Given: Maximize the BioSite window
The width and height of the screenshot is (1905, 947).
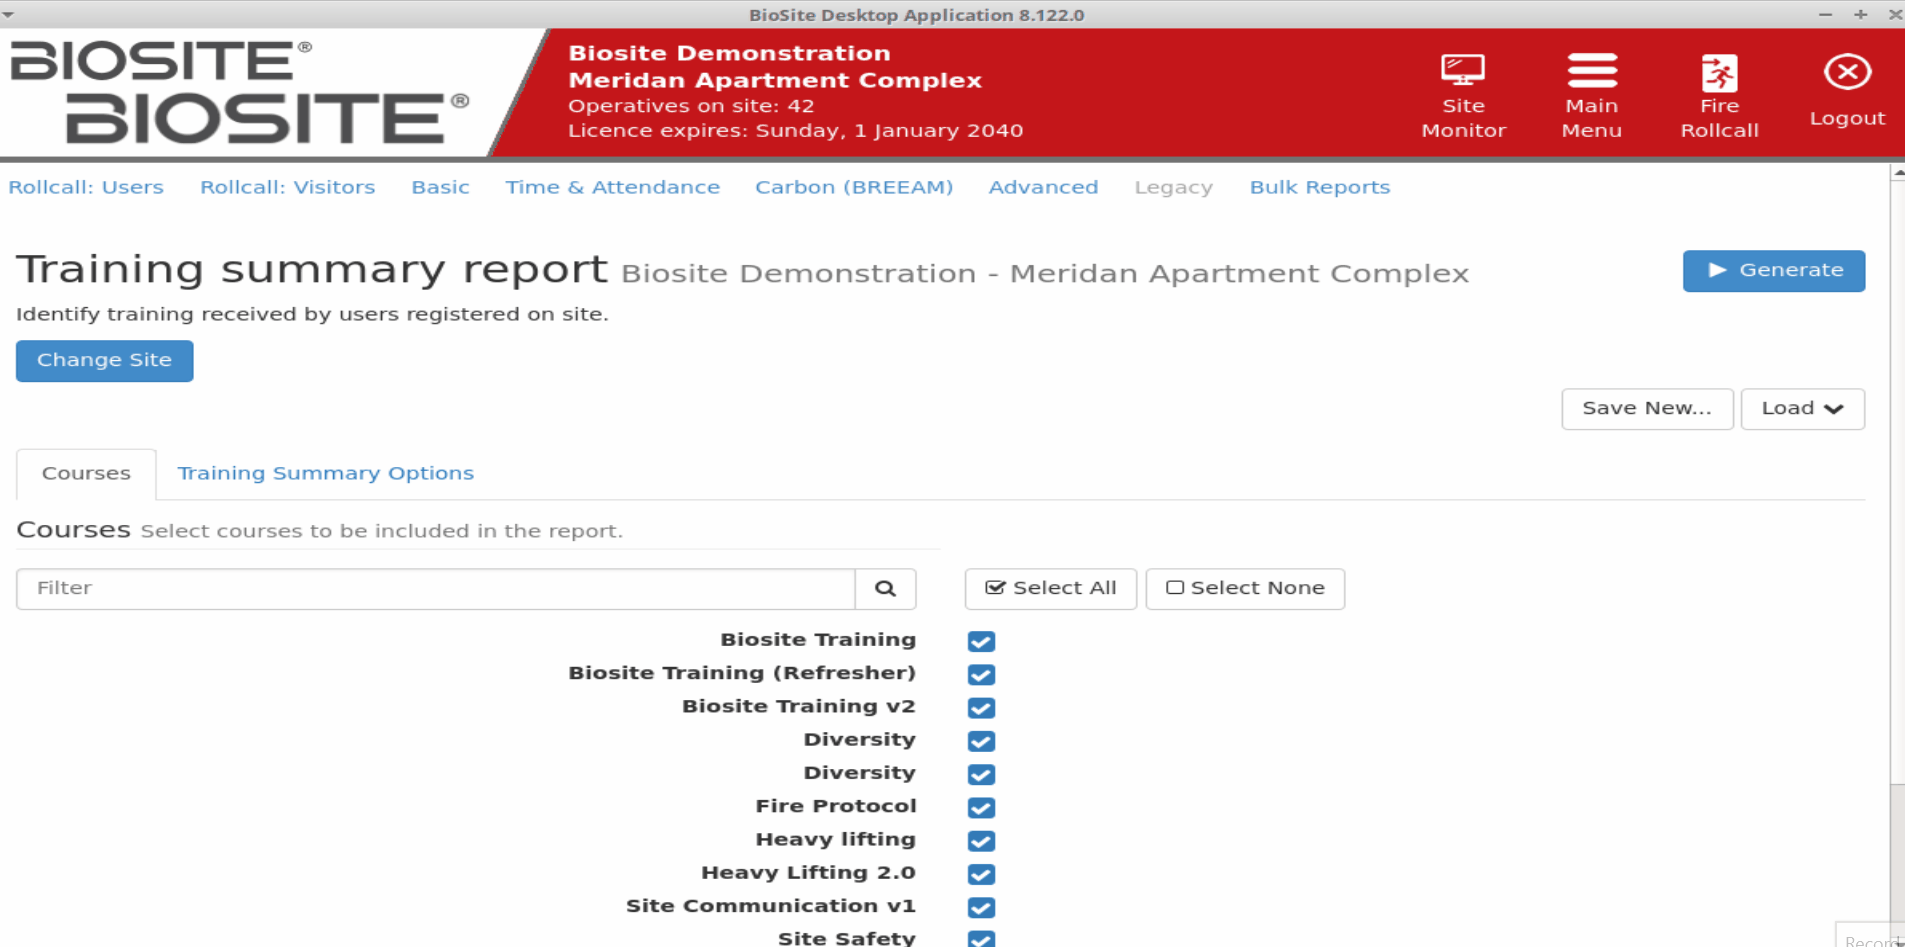Looking at the screenshot, I should pos(1860,14).
